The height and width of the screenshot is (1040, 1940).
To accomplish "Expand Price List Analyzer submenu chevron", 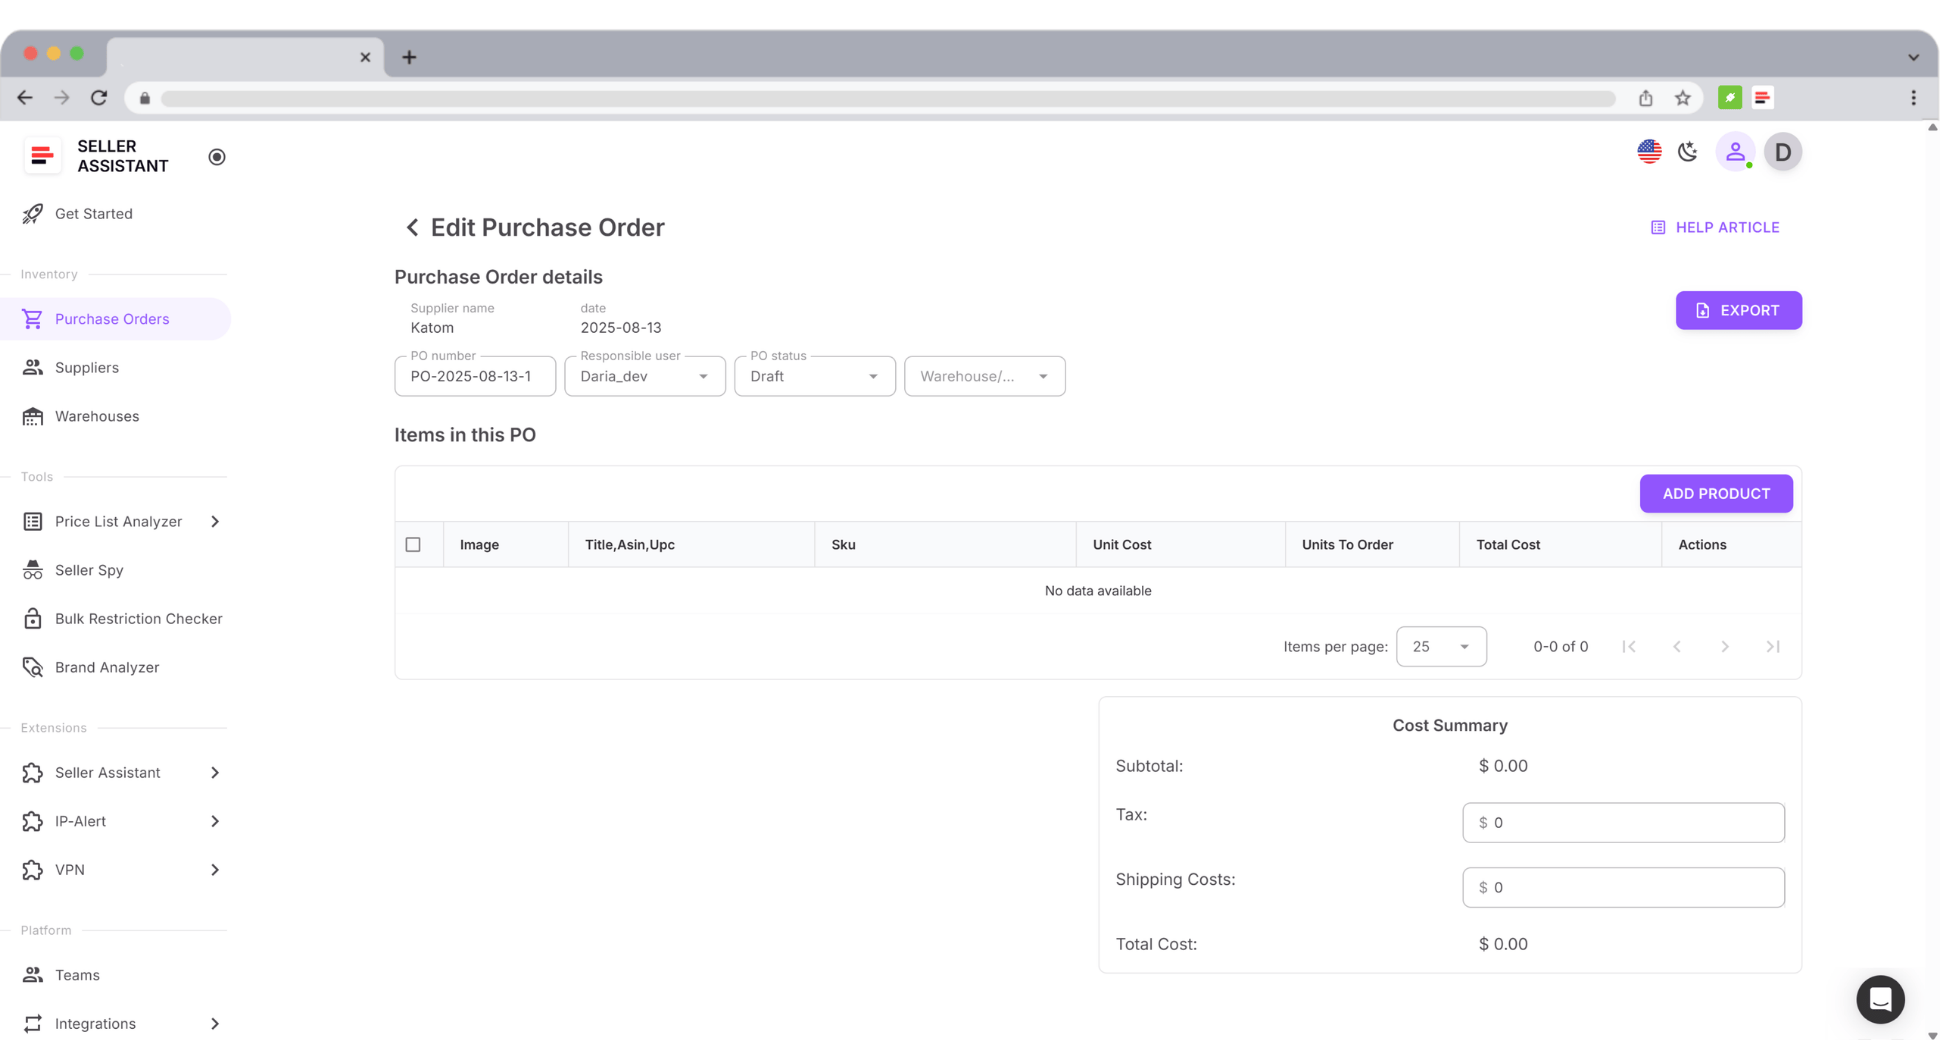I will click(x=215, y=521).
